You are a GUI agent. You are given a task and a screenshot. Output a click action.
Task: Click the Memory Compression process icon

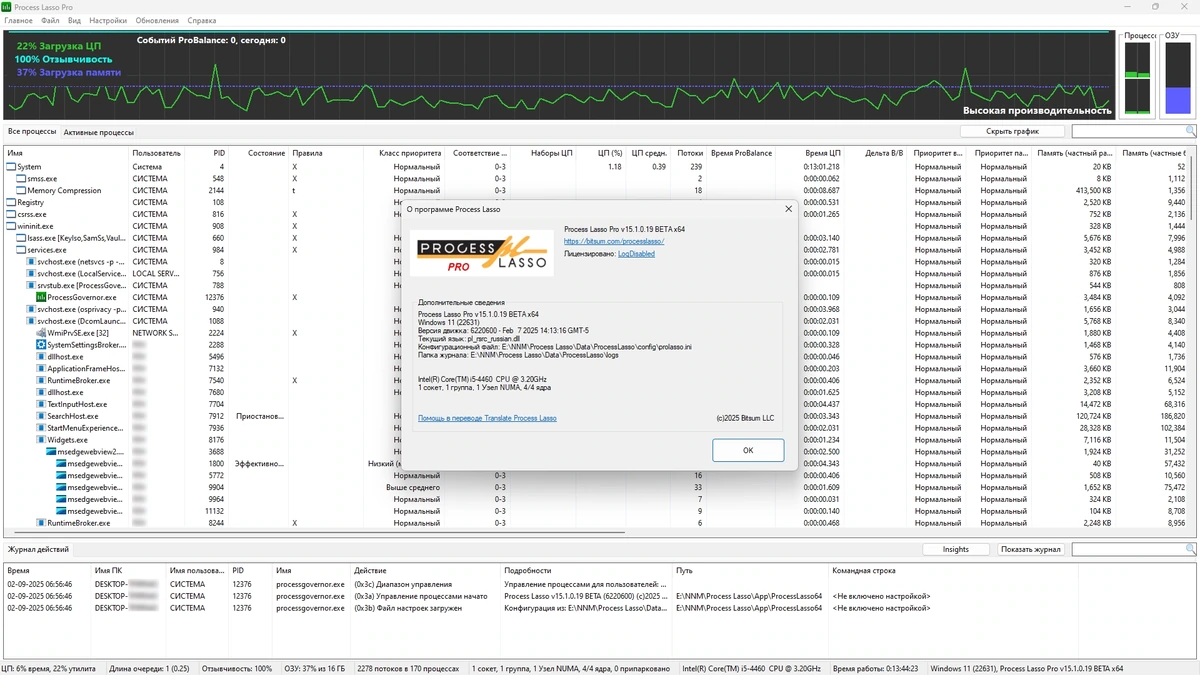pyautogui.click(x=21, y=191)
